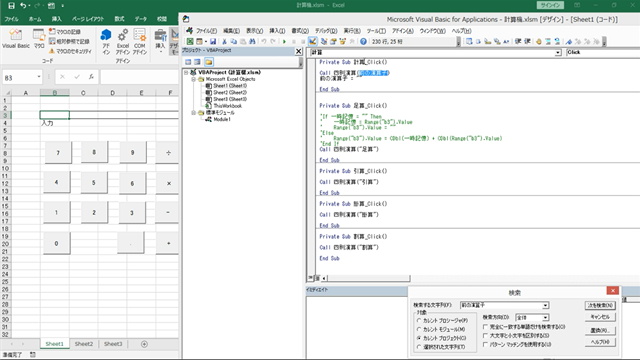The width and height of the screenshot is (640, 360).
Task: Open VBA ファイル(F) menu
Action: pos(206,31)
